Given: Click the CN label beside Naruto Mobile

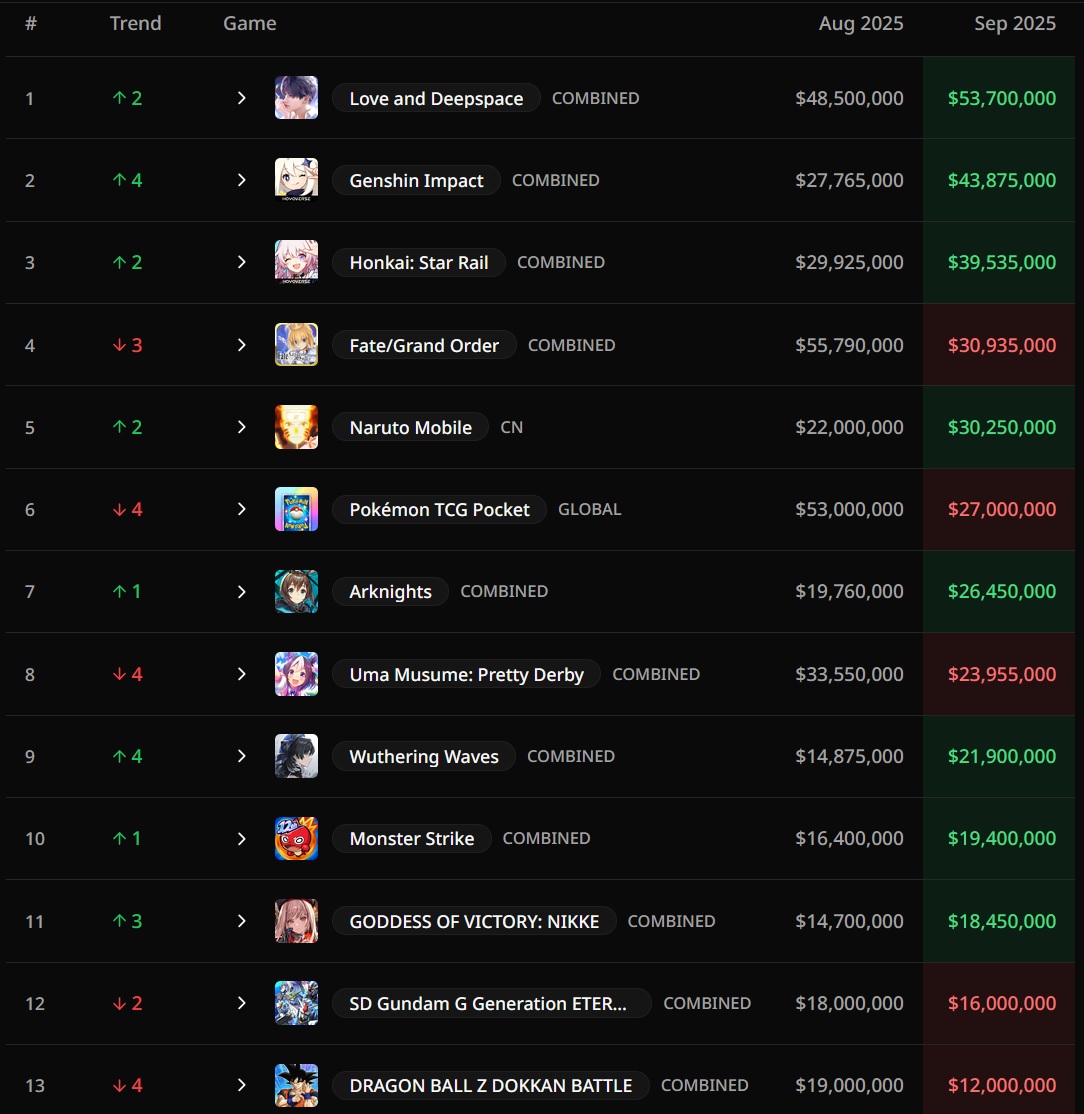Looking at the screenshot, I should click(x=512, y=427).
